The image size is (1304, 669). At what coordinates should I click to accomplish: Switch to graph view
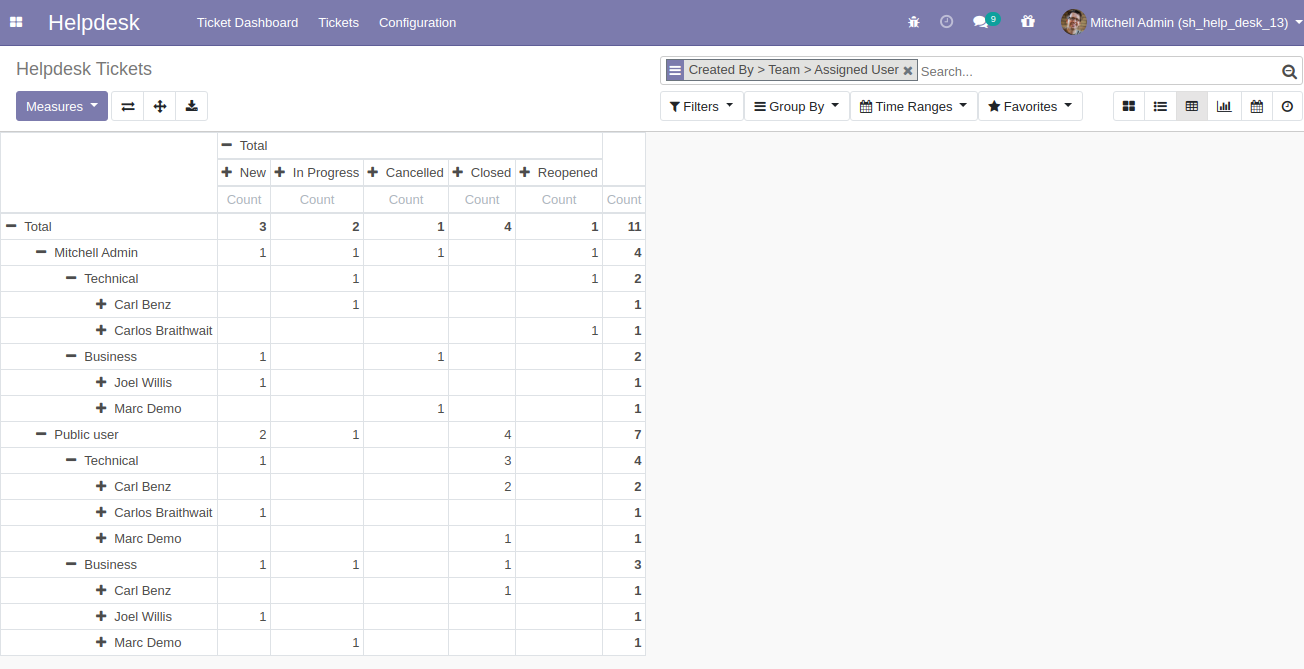coord(1224,106)
